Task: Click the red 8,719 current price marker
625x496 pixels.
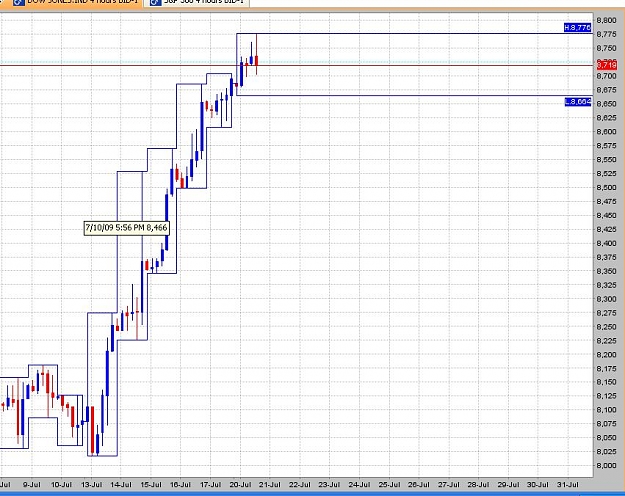Action: coord(606,65)
